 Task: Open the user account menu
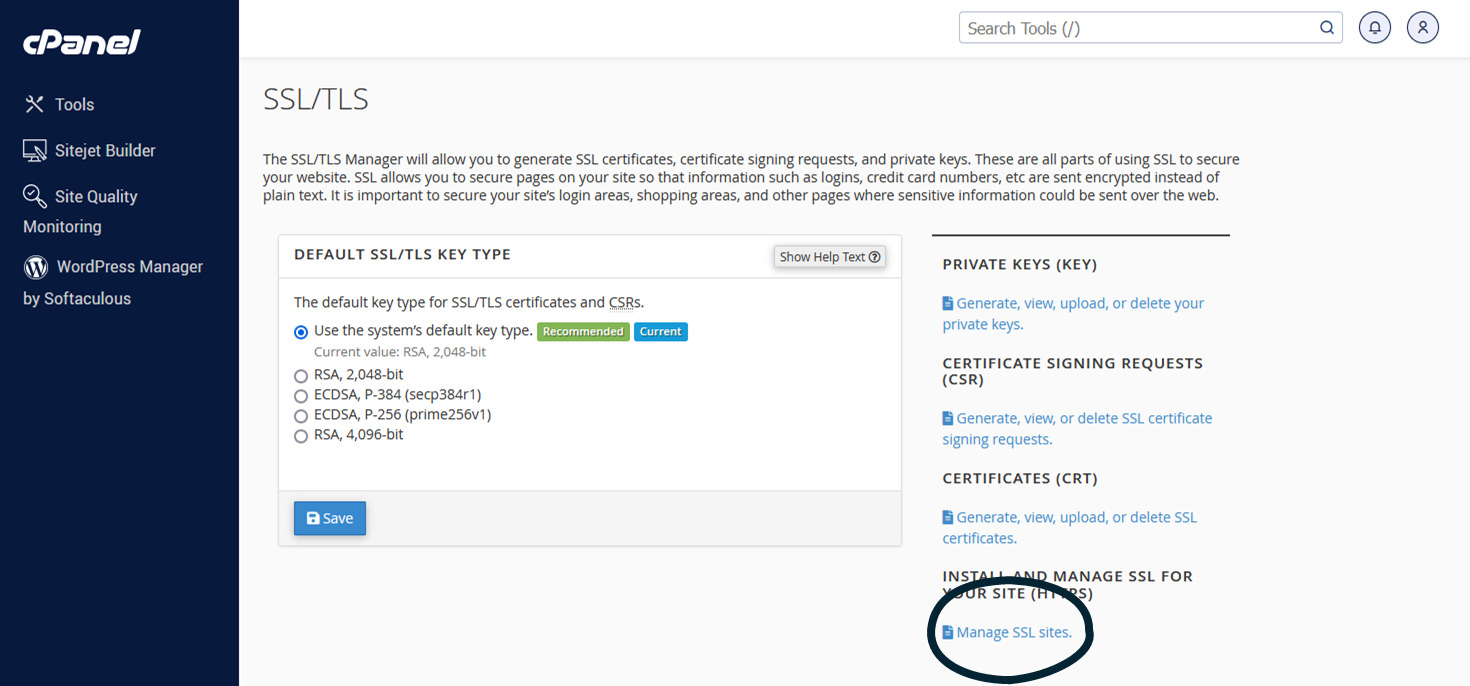(1422, 28)
